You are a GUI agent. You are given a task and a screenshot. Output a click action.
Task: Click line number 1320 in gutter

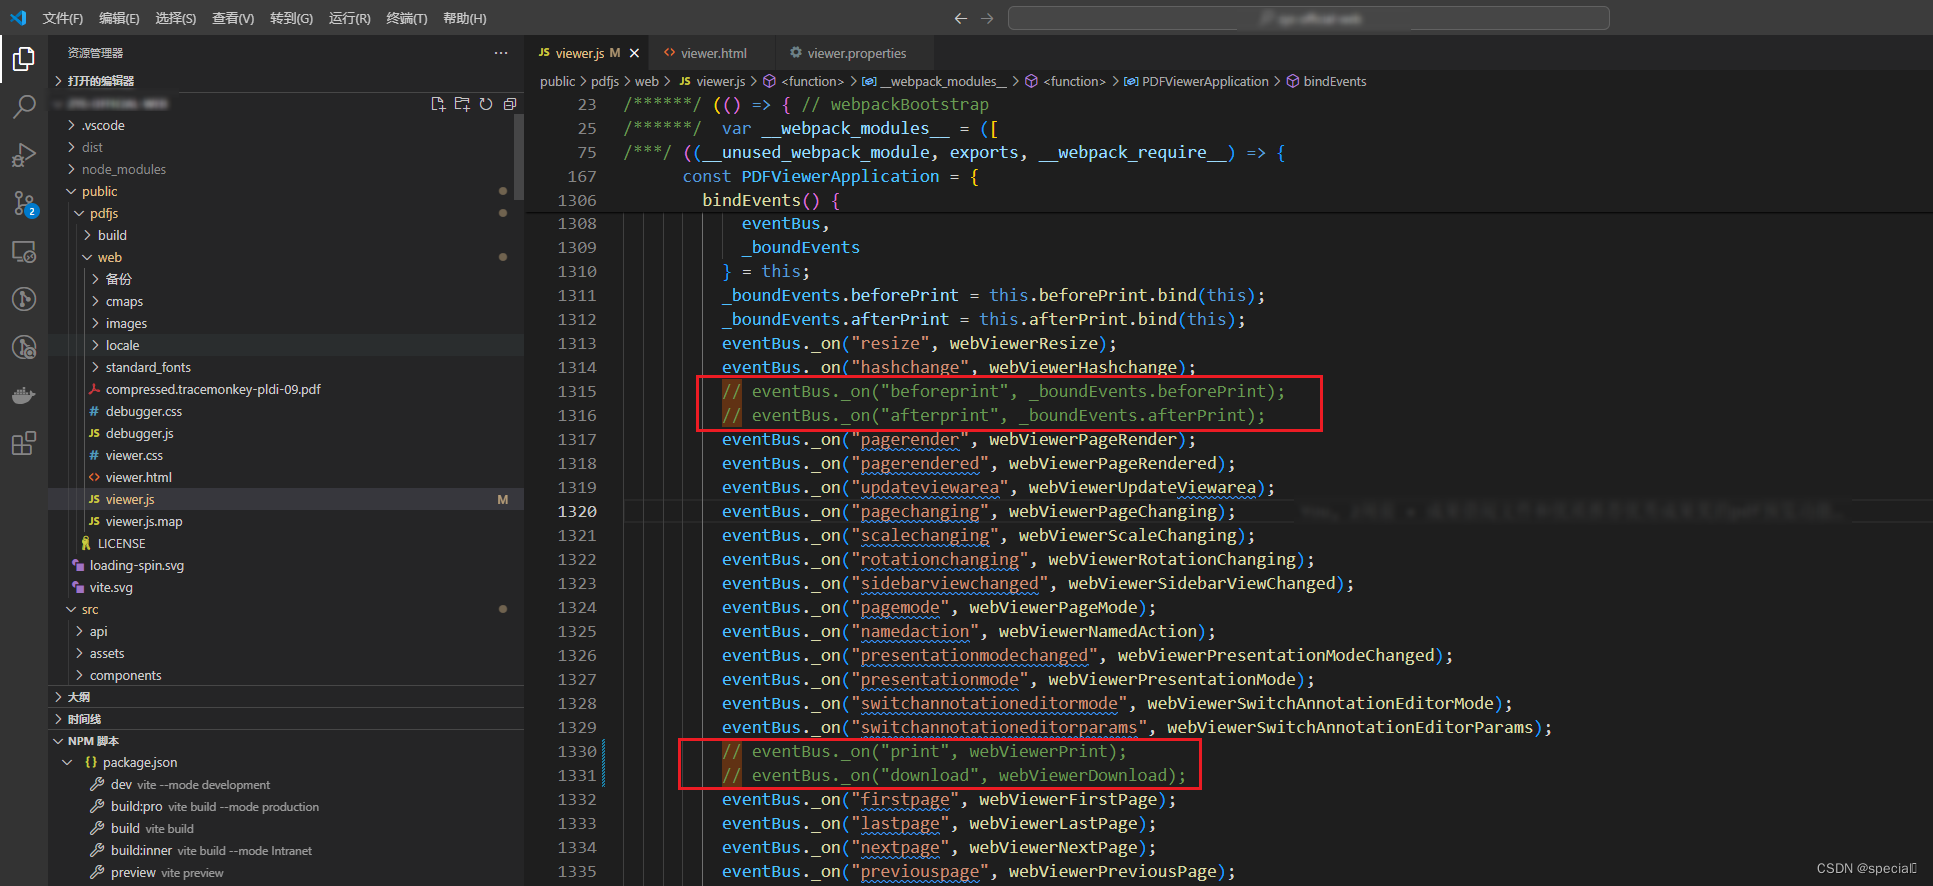point(577,512)
